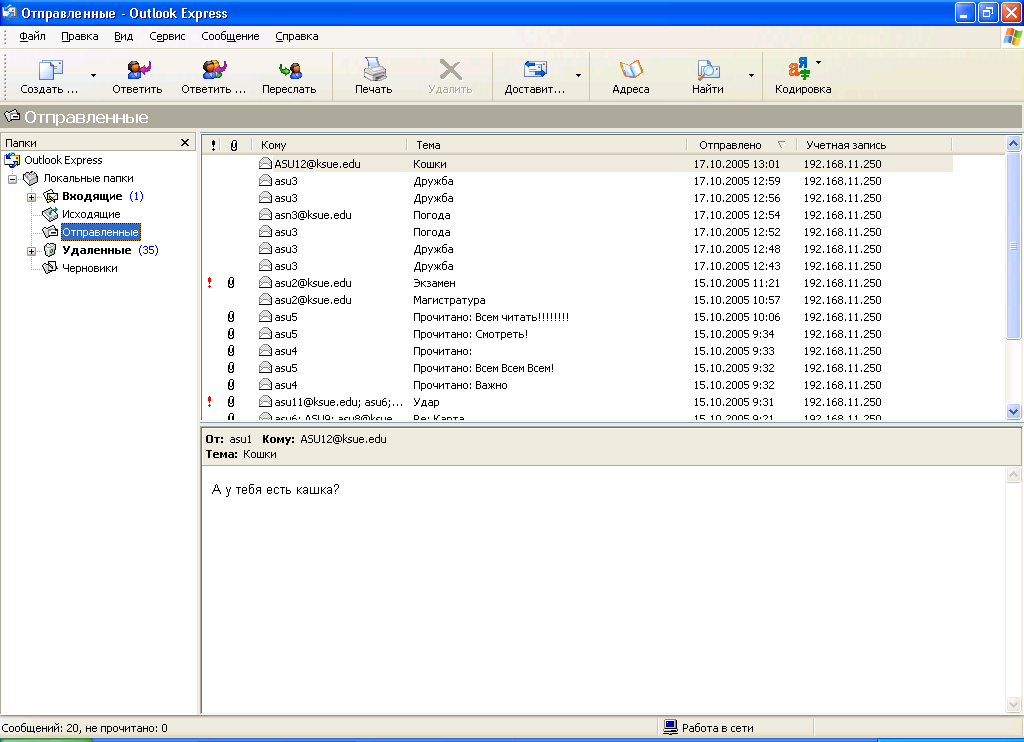The height and width of the screenshot is (742, 1024).
Task: Expand the Удаленные folder node
Action: click(31, 251)
